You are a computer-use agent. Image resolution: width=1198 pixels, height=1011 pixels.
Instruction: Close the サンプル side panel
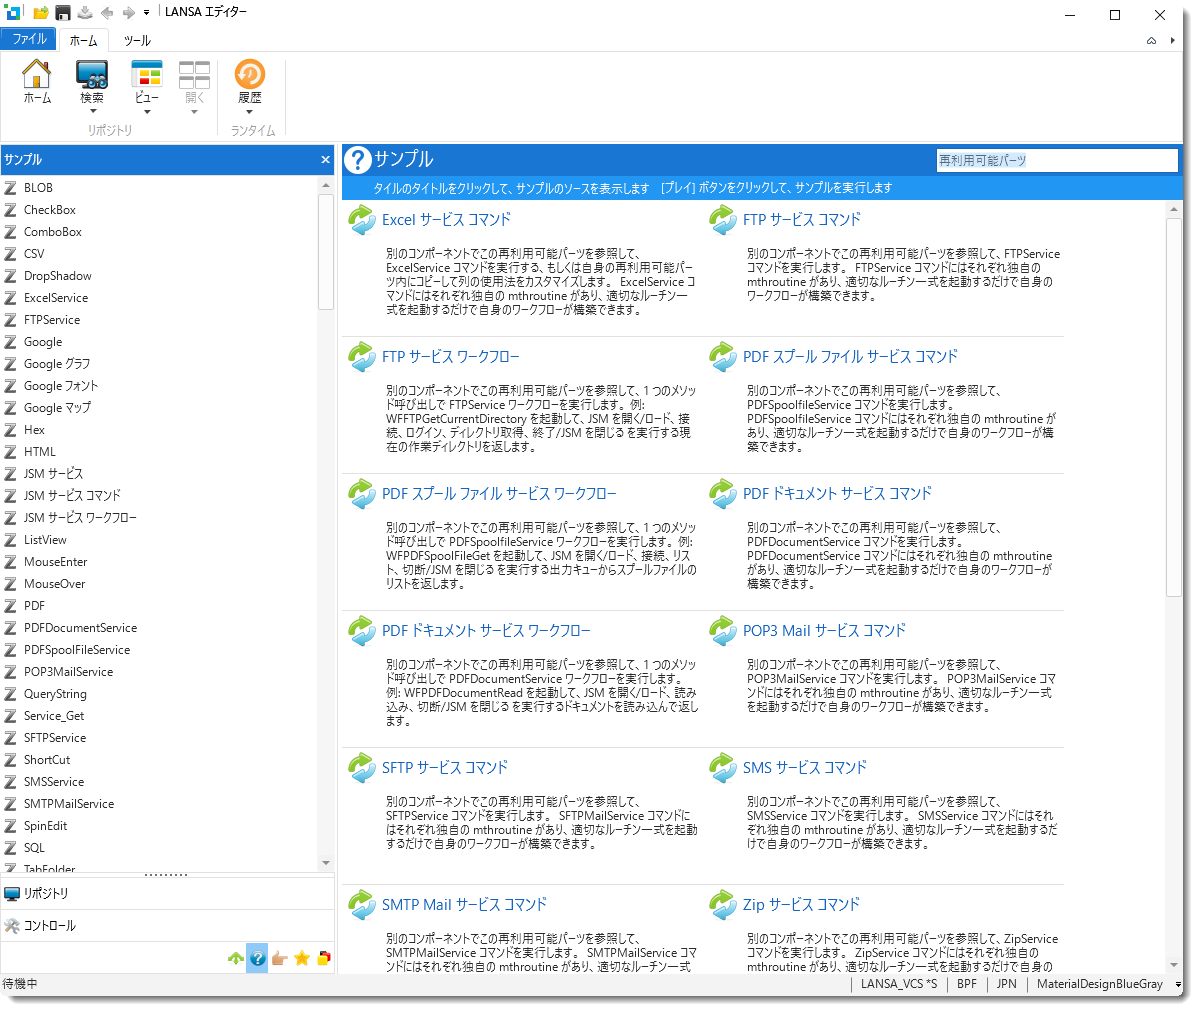pyautogui.click(x=325, y=160)
